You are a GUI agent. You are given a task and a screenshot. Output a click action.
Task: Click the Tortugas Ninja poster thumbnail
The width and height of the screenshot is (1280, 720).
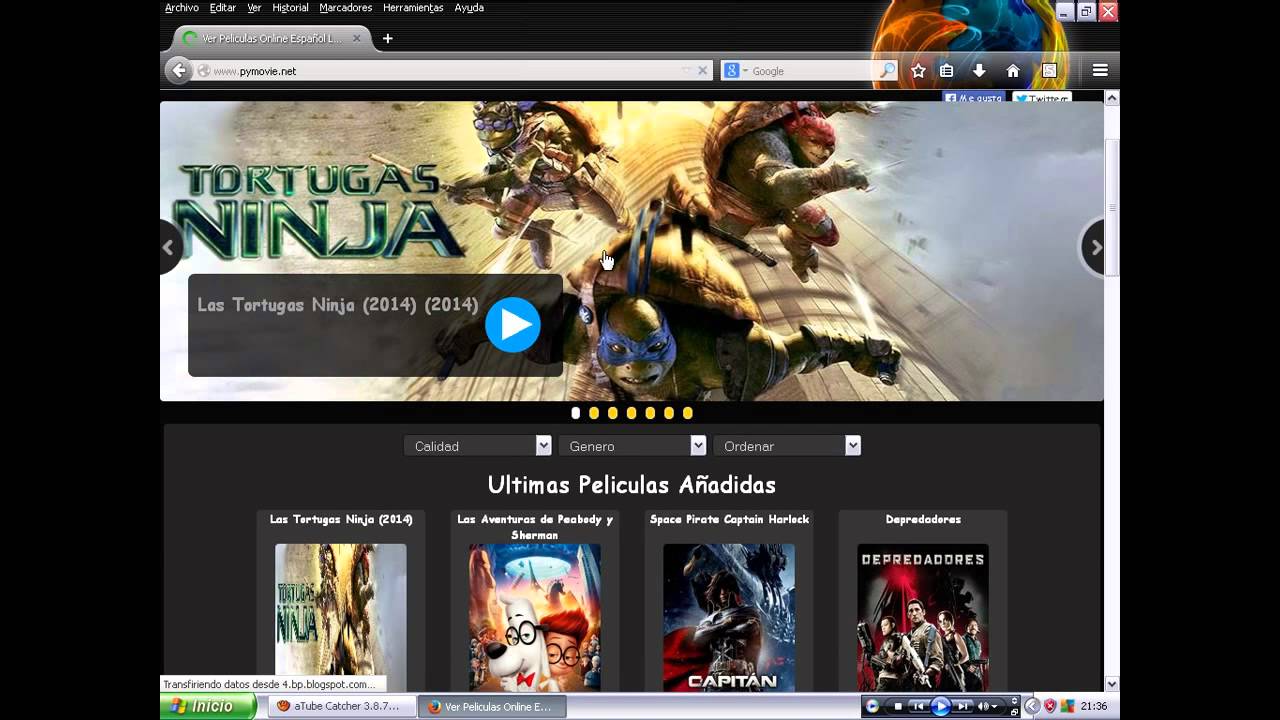click(341, 617)
